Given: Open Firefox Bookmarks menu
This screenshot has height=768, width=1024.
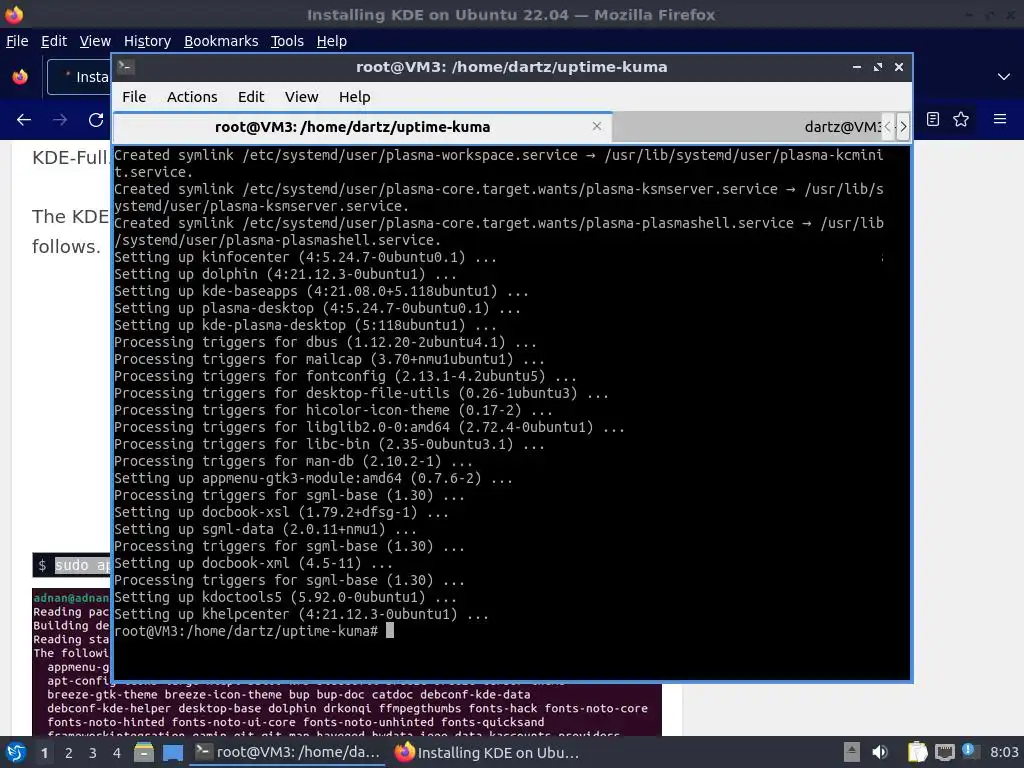Looking at the screenshot, I should [221, 41].
